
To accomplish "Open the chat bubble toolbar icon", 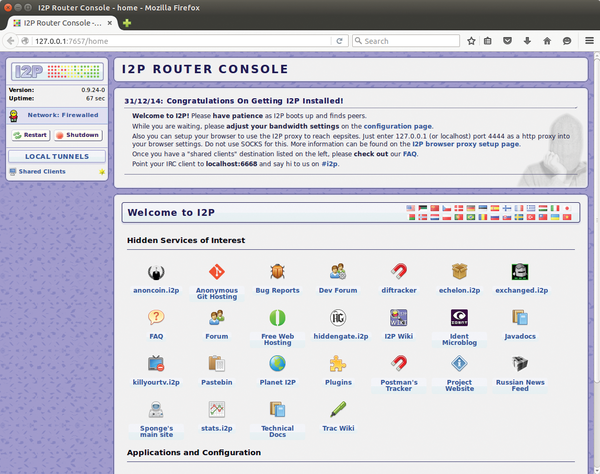I will click(x=567, y=41).
